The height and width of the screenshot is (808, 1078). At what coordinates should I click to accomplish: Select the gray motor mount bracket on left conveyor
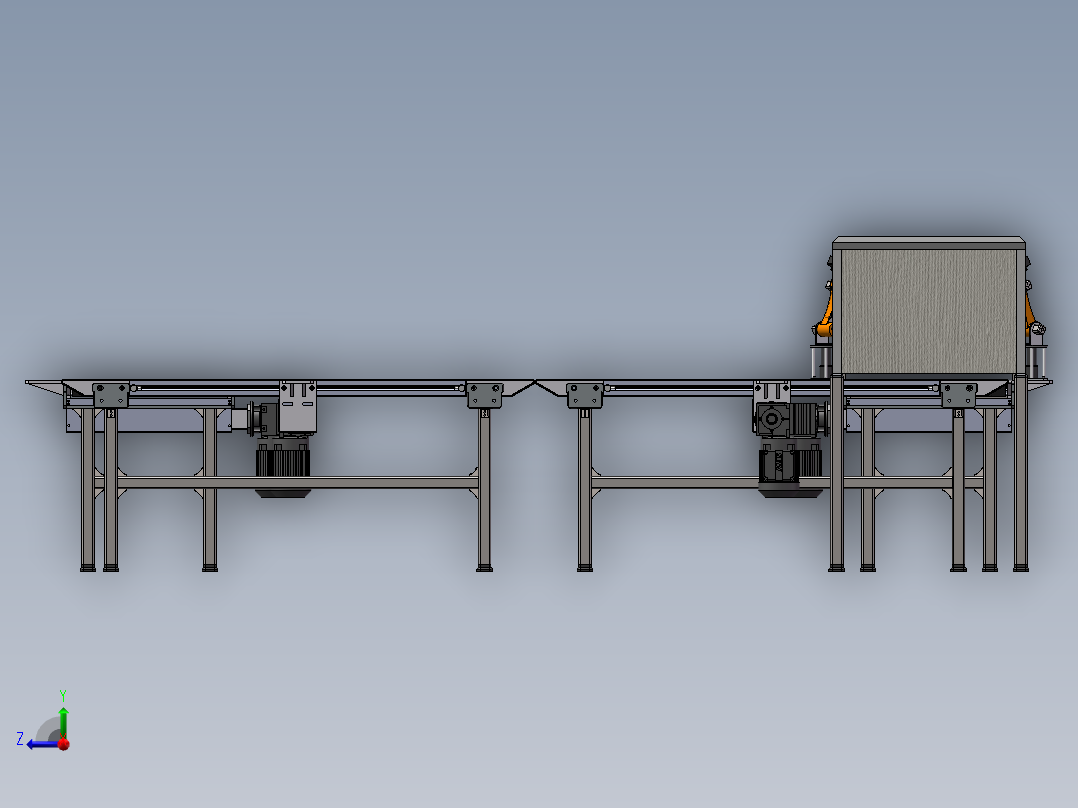[298, 407]
